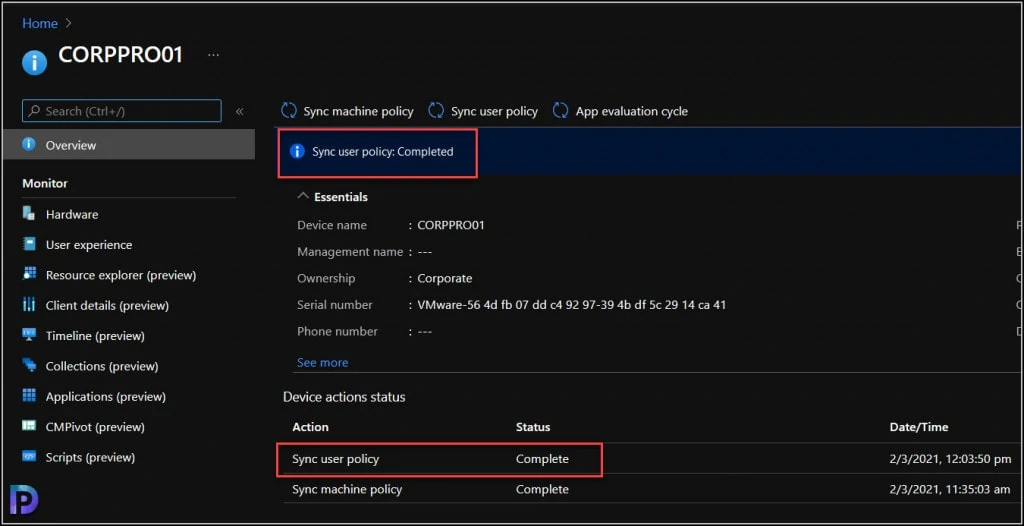The image size is (1024, 526).
Task: Click the Device actions status heading
Action: (x=344, y=397)
